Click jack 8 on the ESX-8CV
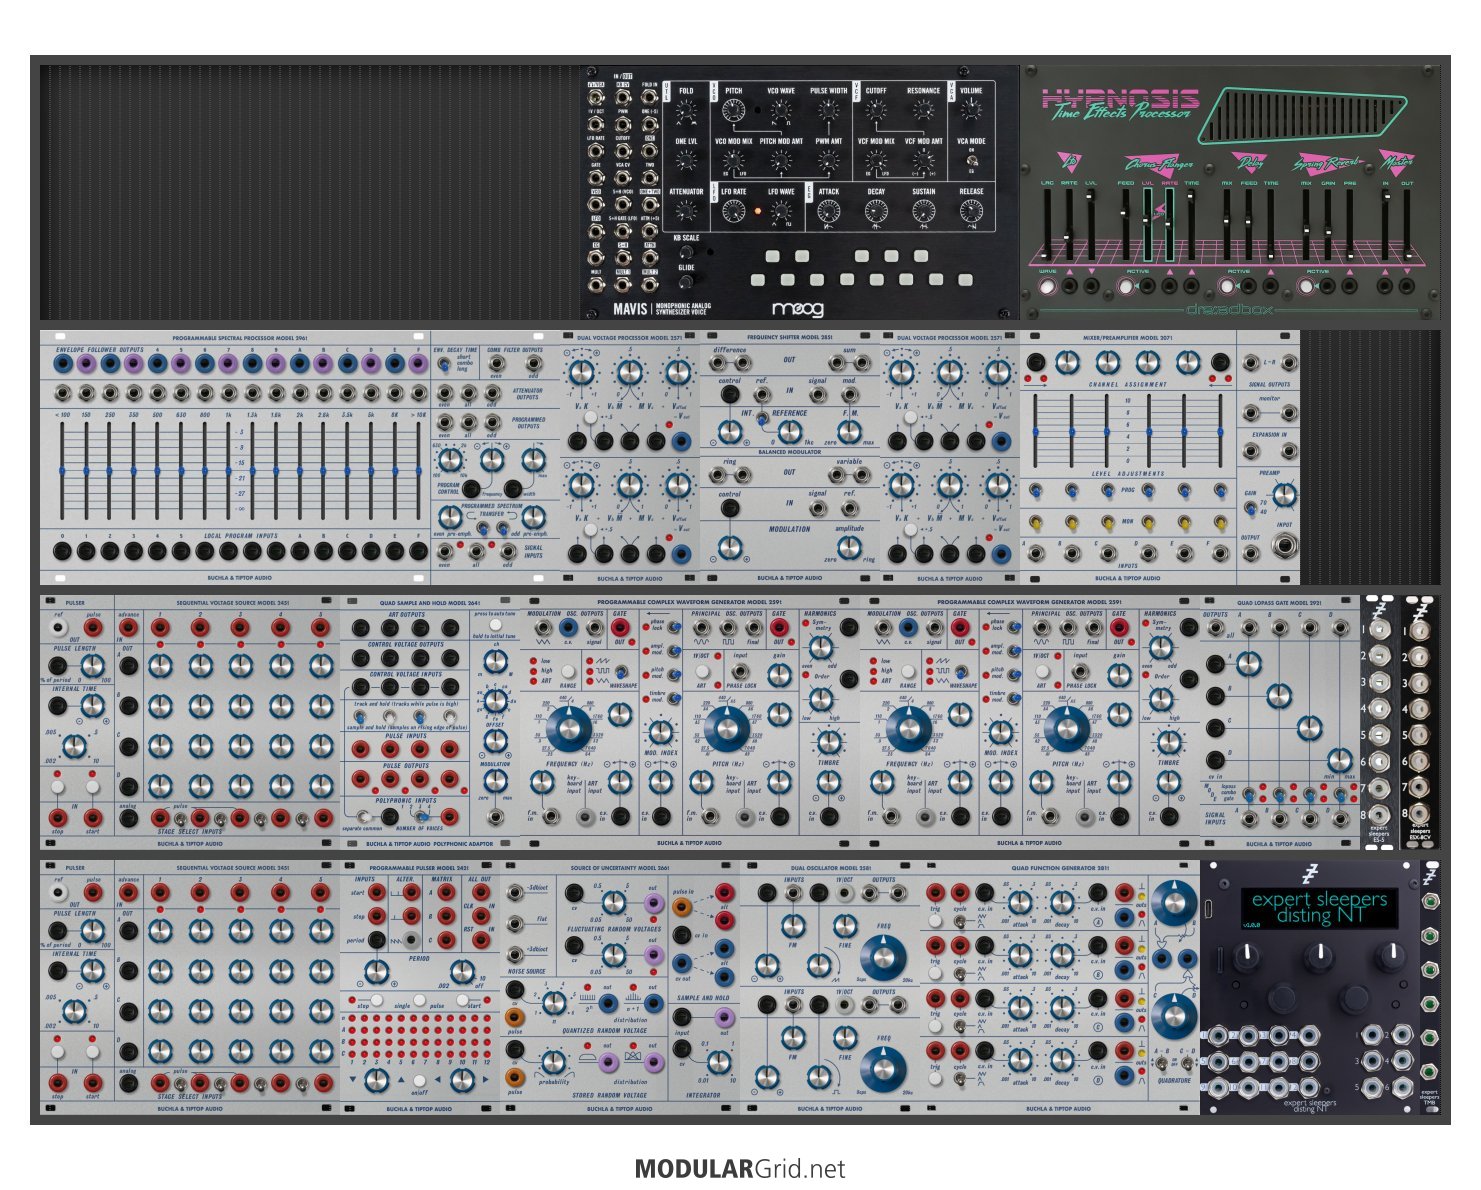This screenshot has height=1190, width=1481. click(1419, 813)
